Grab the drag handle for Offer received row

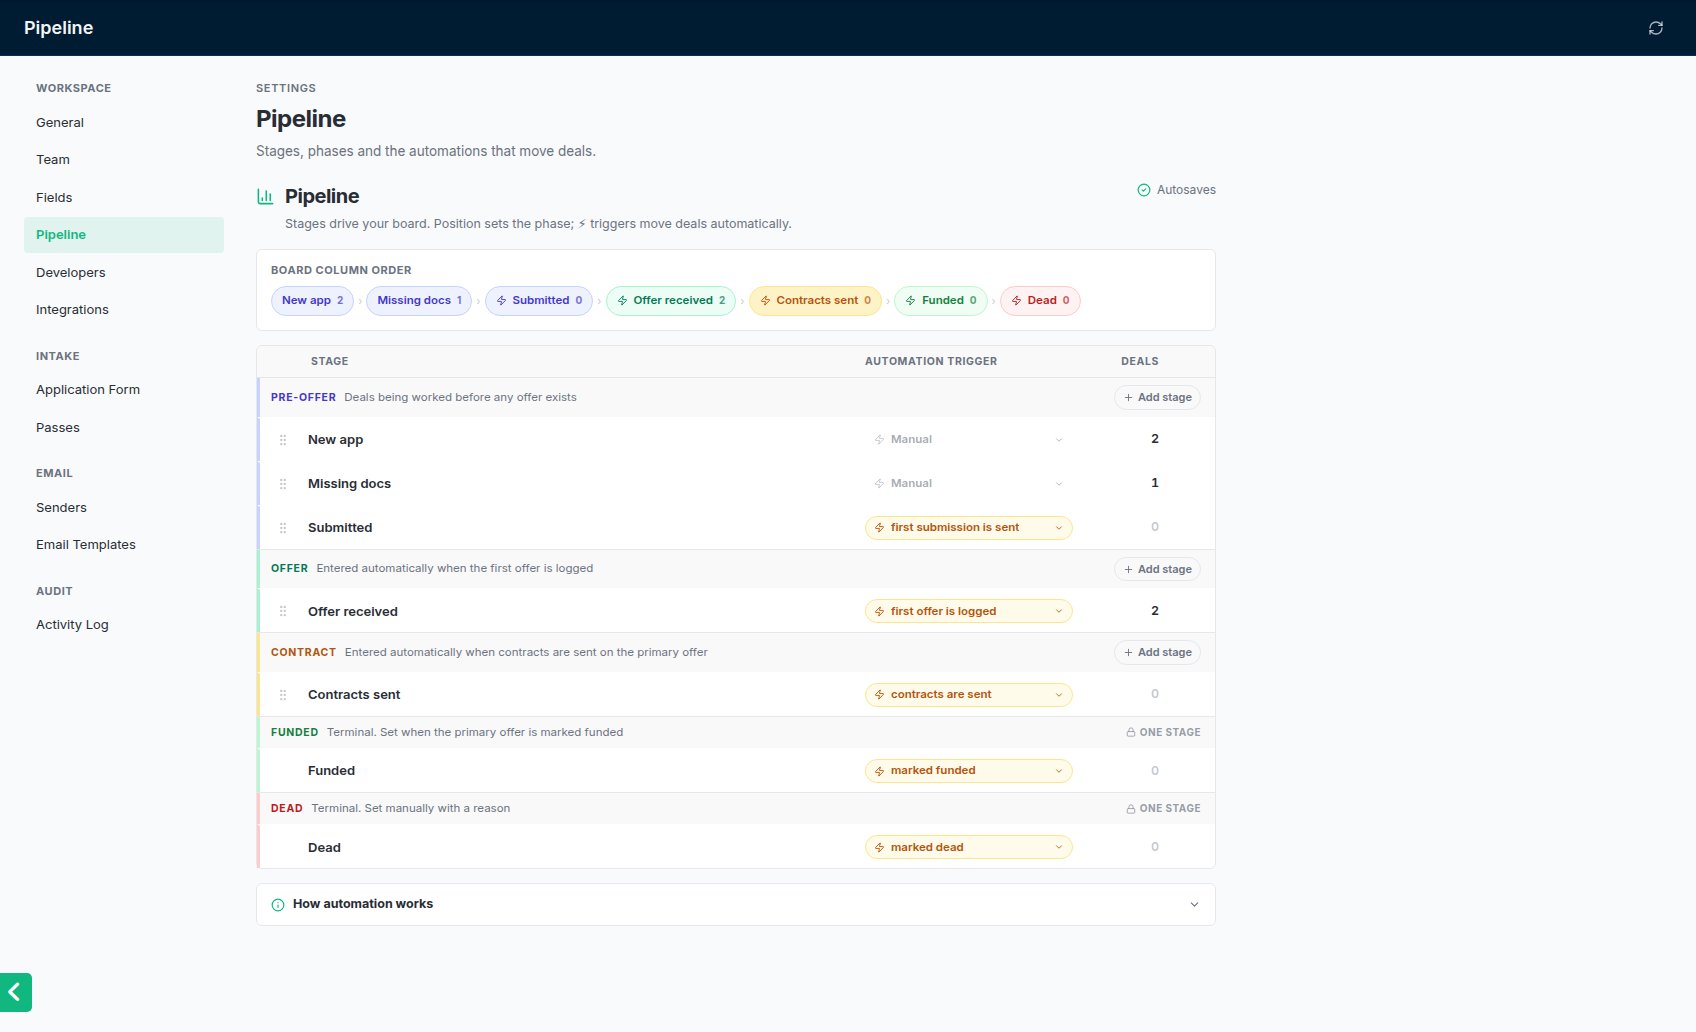point(283,611)
